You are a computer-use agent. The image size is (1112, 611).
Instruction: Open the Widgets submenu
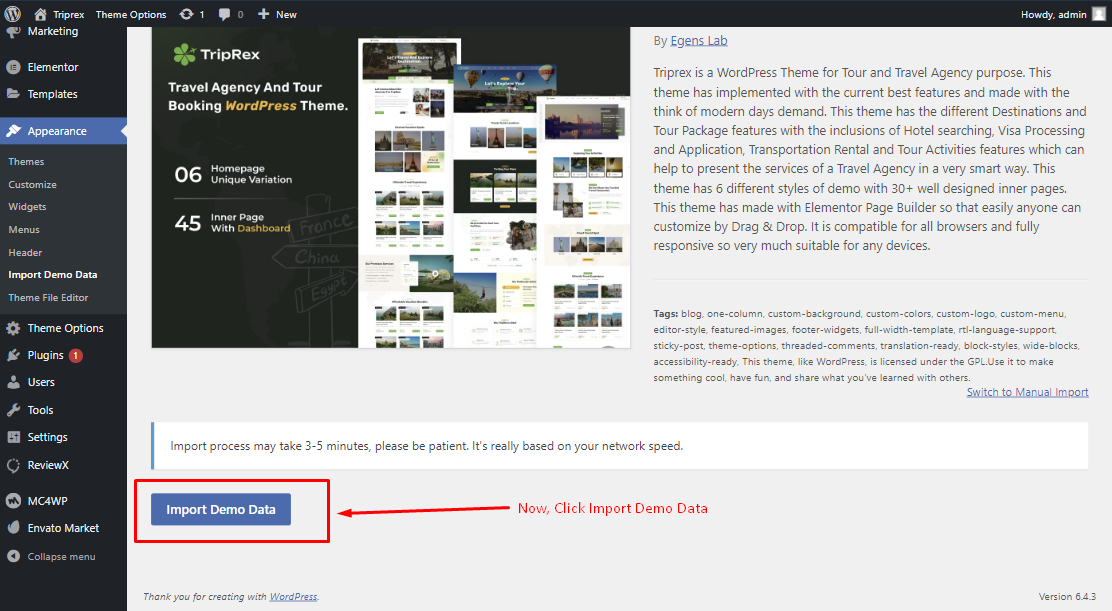27,207
